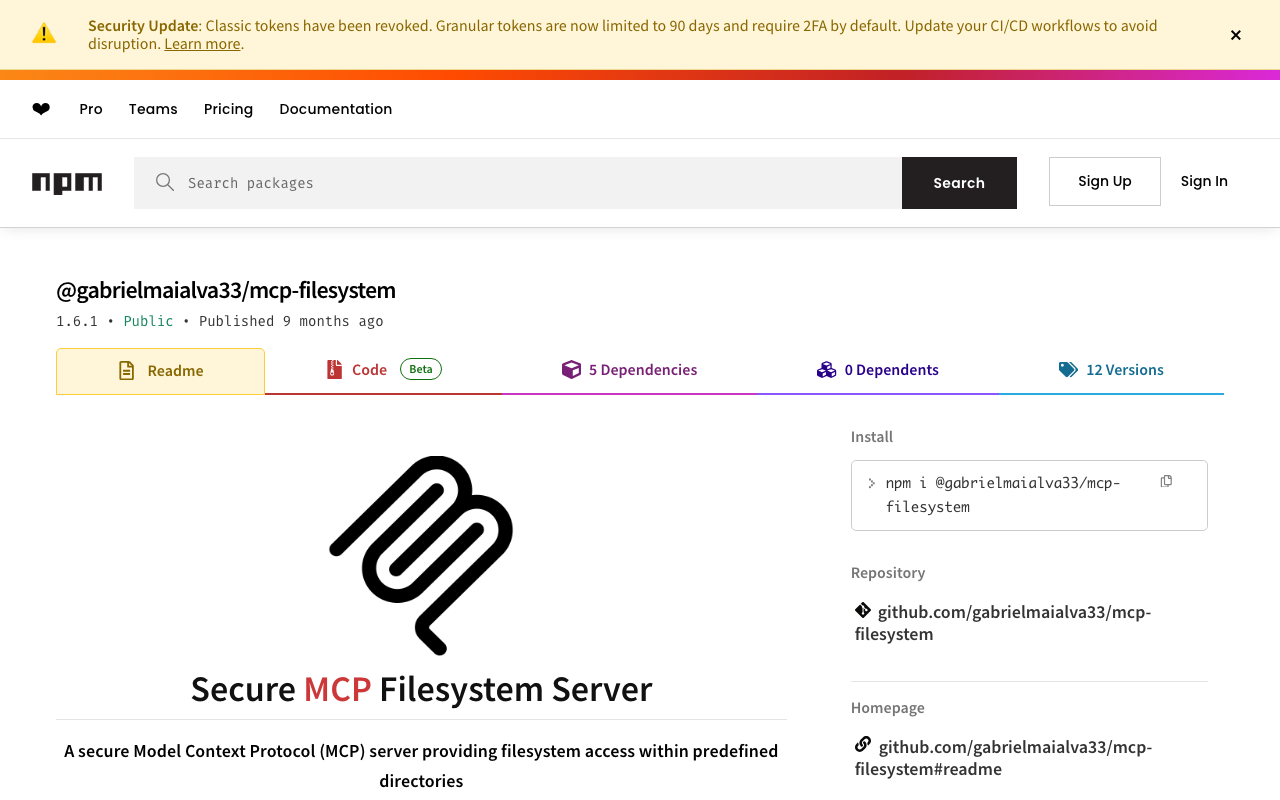Click the Beta badge on Code tab

(421, 369)
